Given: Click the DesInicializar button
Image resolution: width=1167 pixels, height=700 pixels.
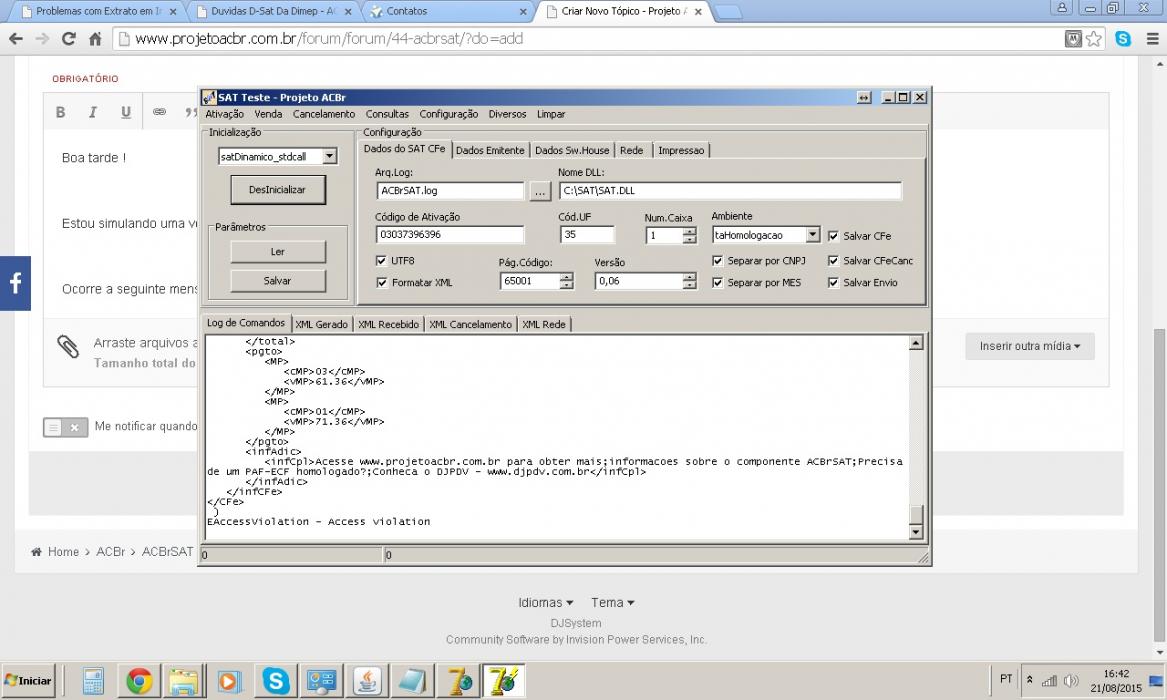Looking at the screenshot, I should tap(278, 190).
